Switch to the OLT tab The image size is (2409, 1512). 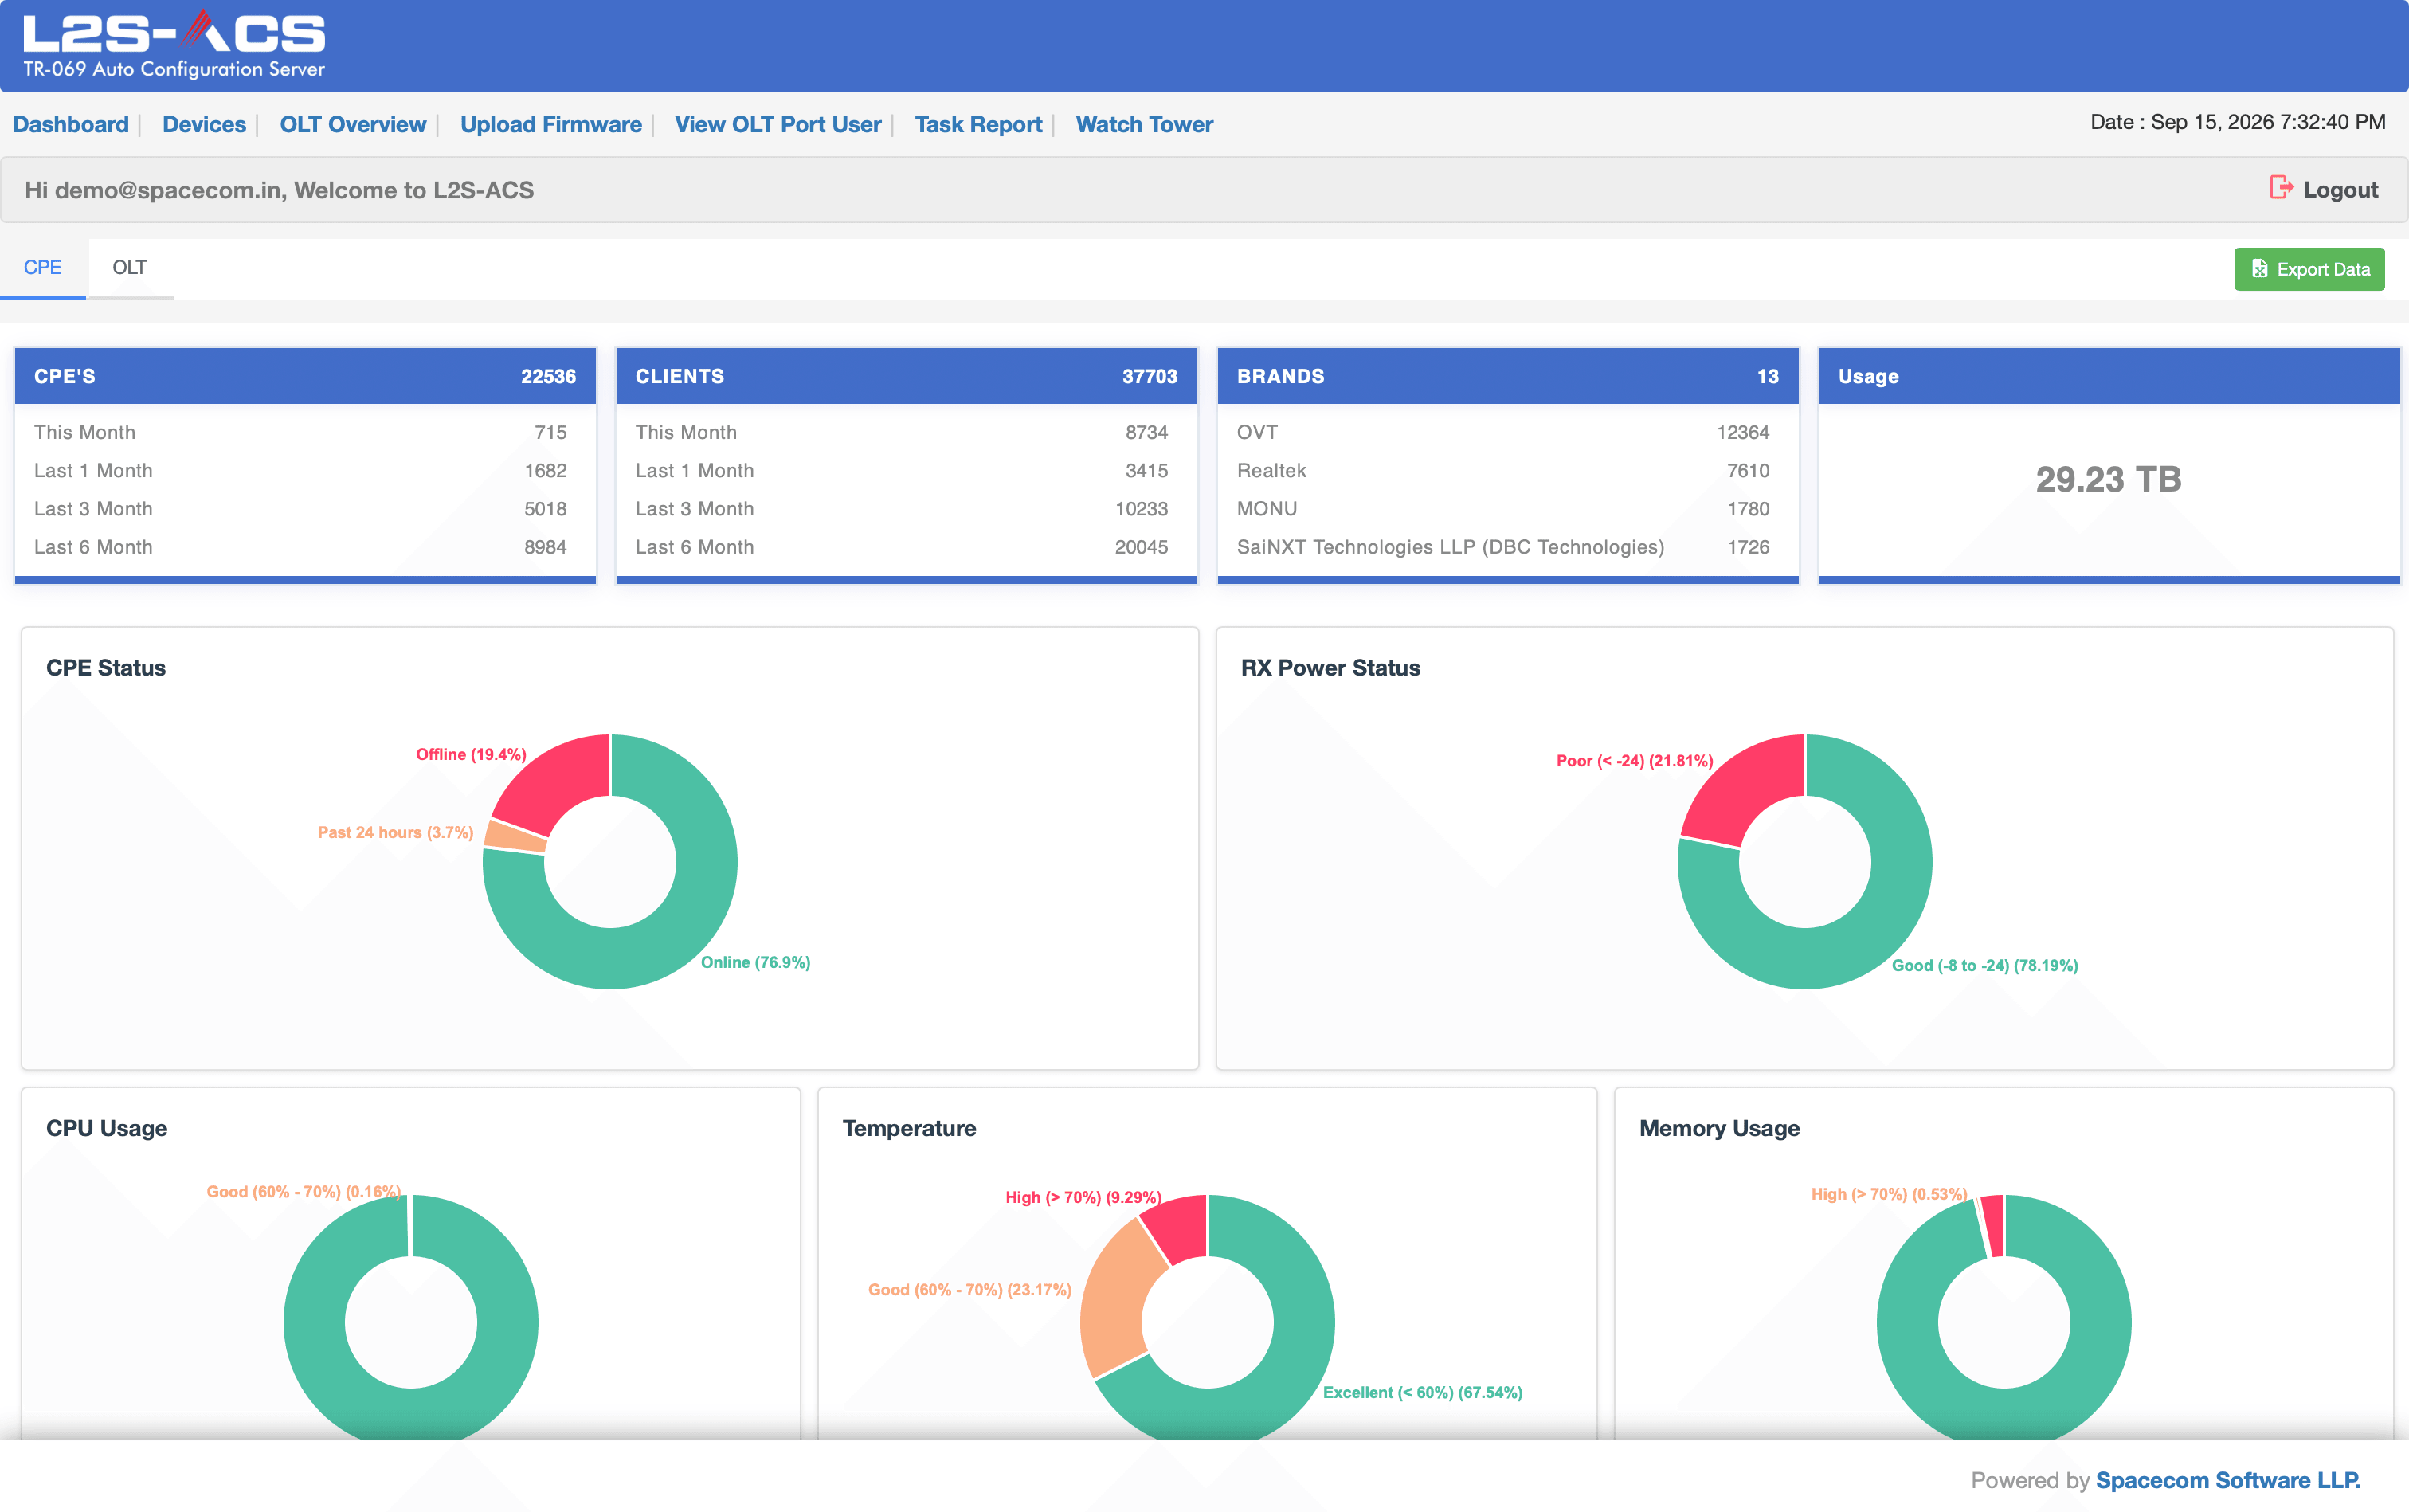click(130, 268)
